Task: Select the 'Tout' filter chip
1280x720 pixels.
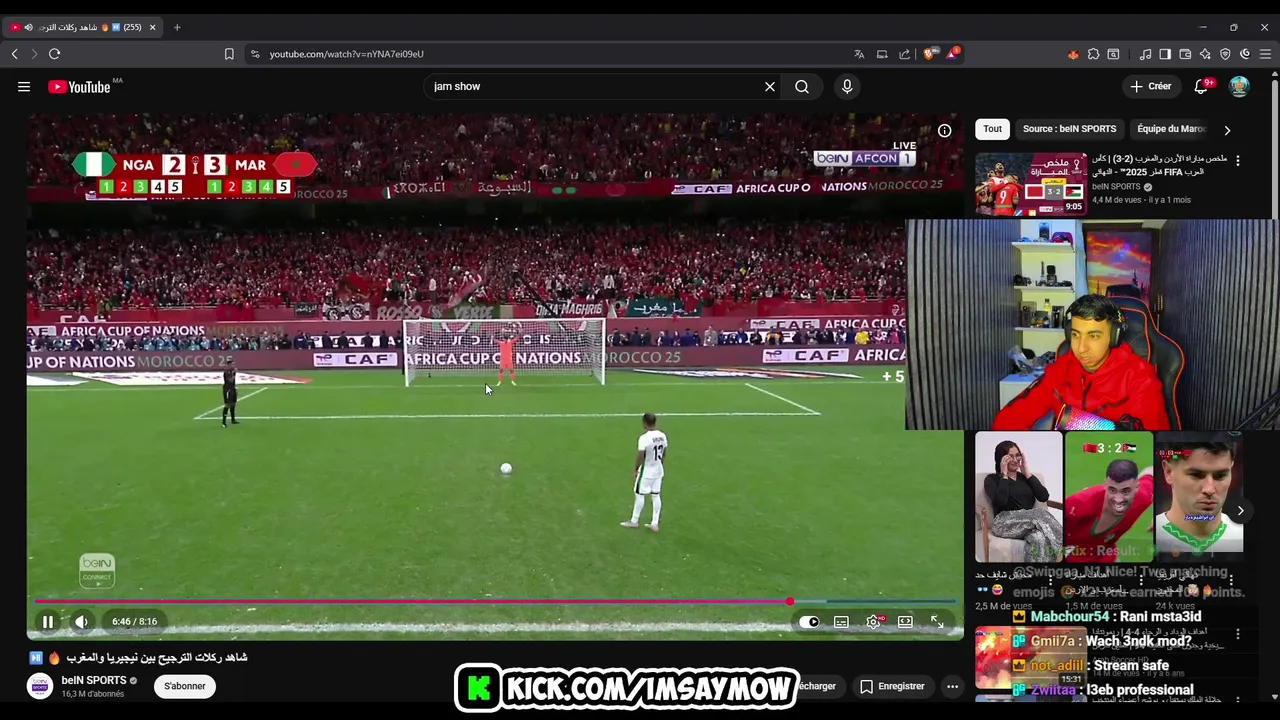Action: coord(992,129)
